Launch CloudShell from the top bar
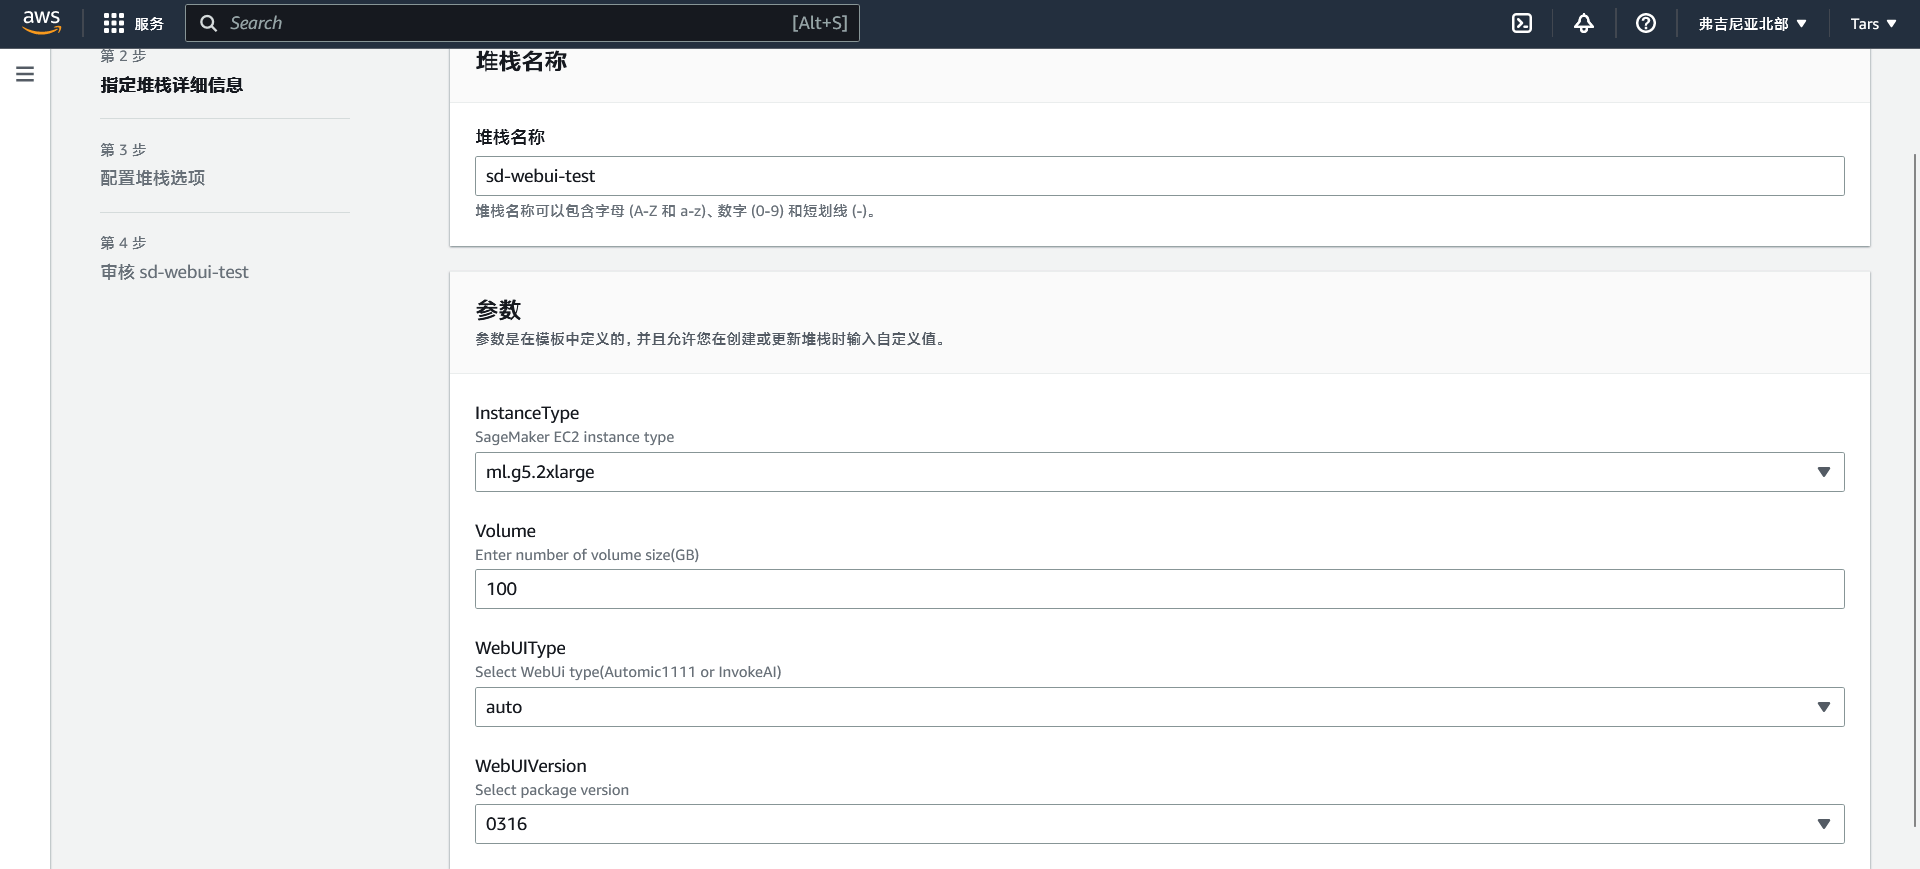 click(1521, 23)
